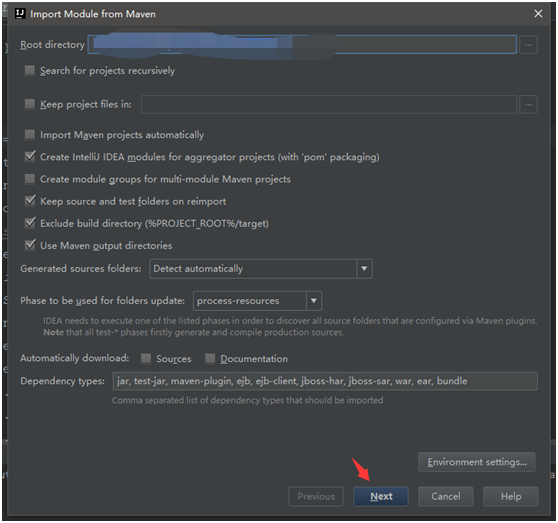Toggle Exclude build directory option
Screen dimensions: 558x523
click(30, 223)
